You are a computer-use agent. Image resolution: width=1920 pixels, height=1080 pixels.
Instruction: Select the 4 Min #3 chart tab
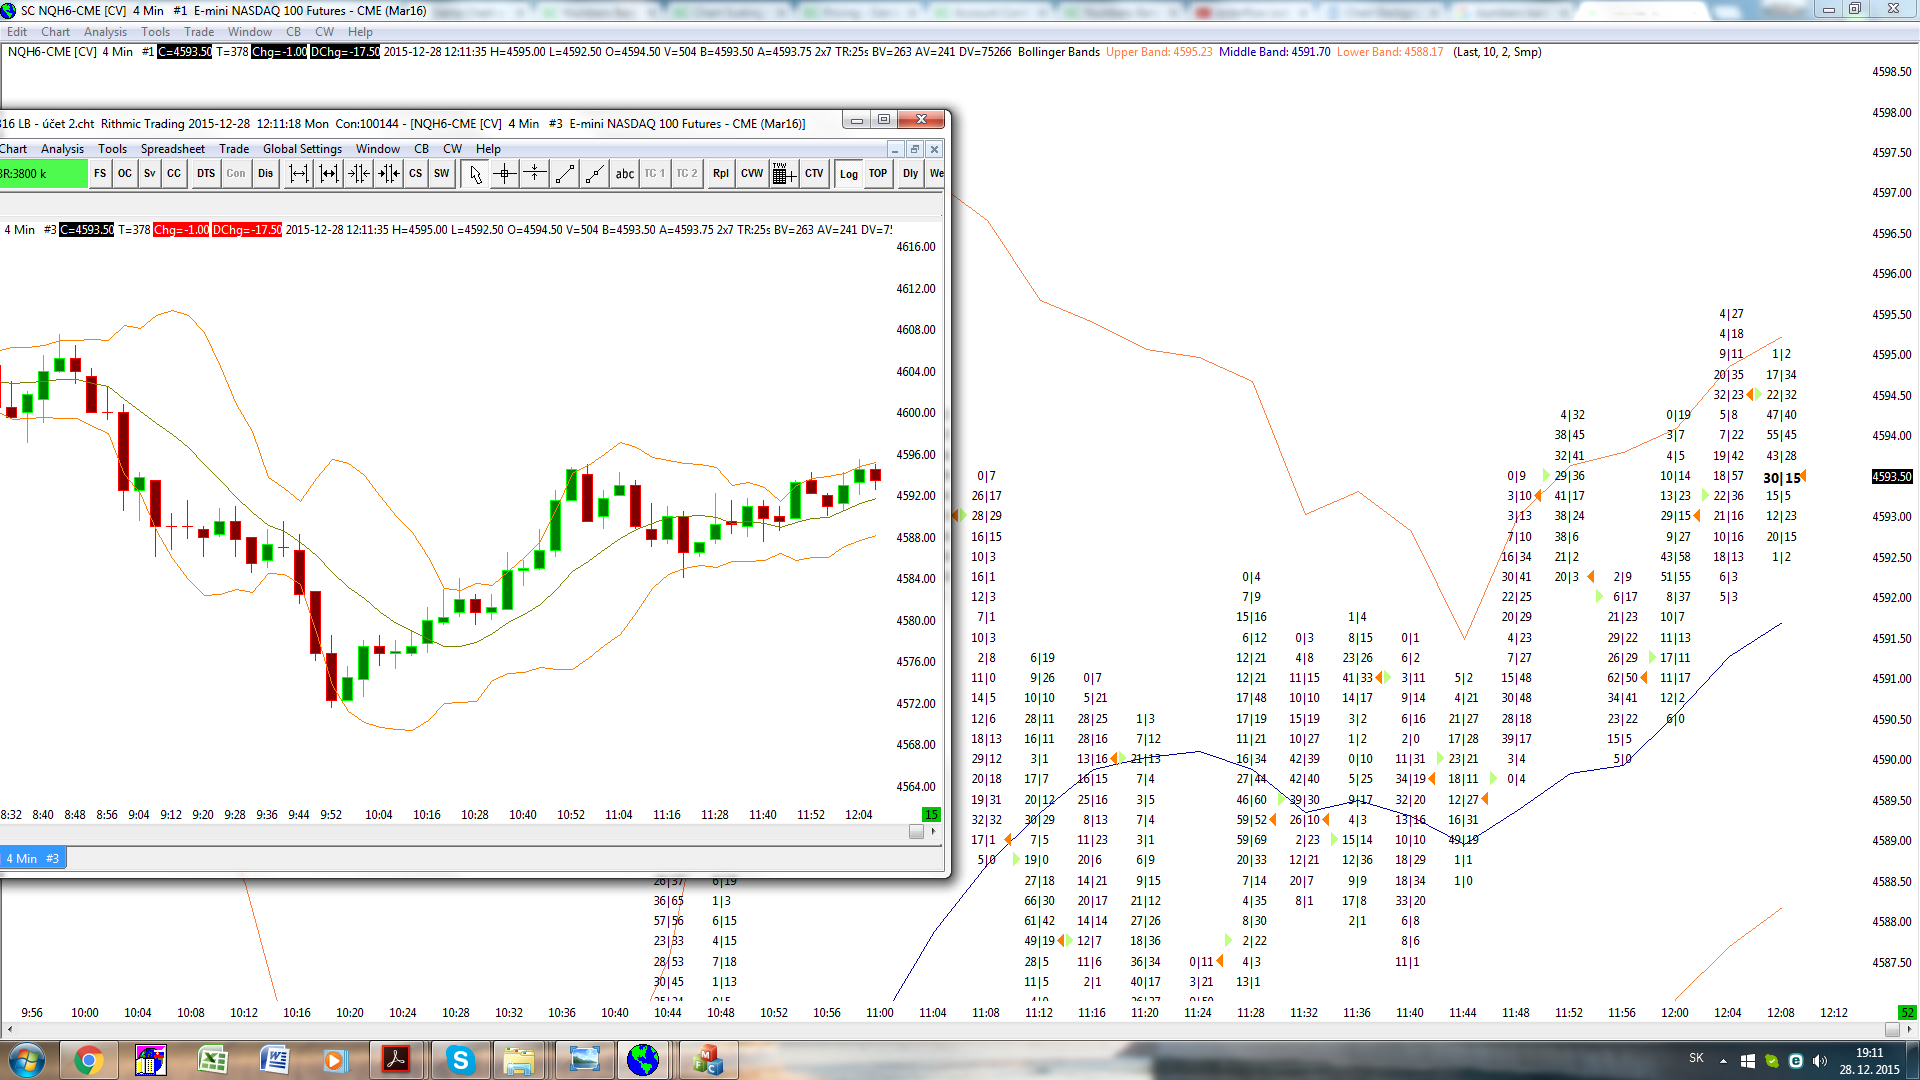(x=32, y=858)
